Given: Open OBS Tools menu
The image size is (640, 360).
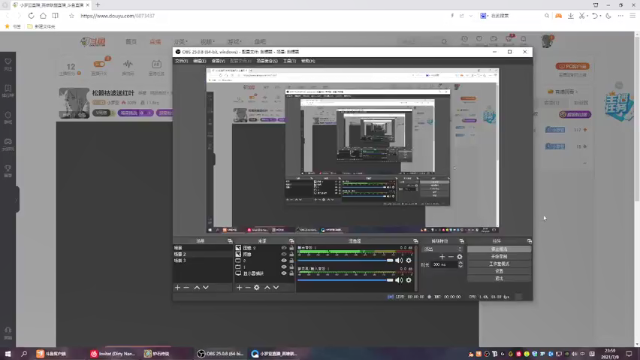Looking at the screenshot, I should coord(289,61).
